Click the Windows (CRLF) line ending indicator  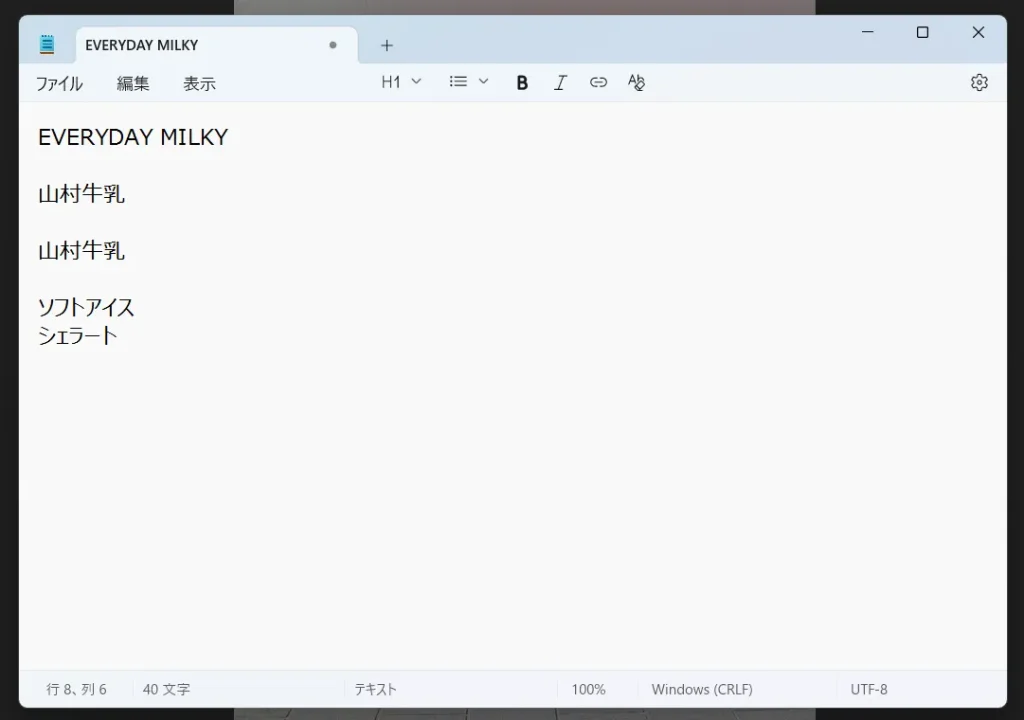click(x=702, y=689)
